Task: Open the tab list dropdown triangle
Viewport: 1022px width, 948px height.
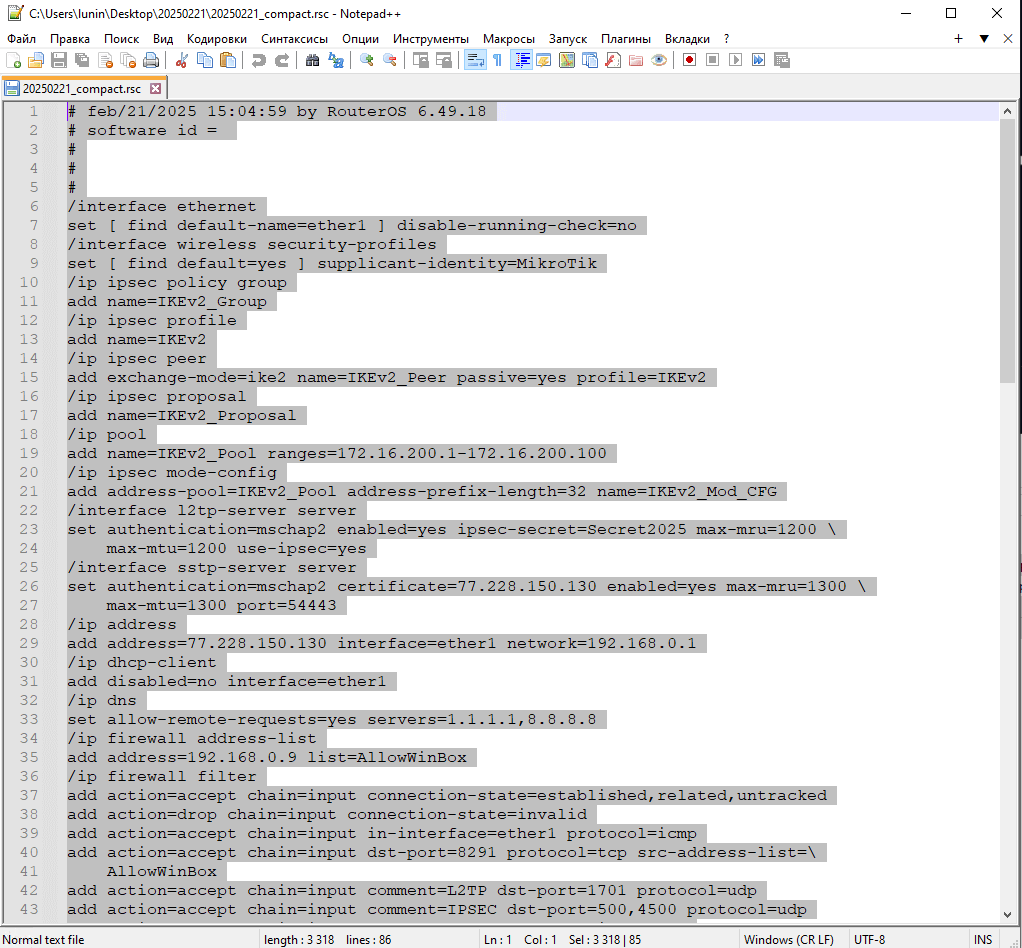Action: (x=984, y=39)
